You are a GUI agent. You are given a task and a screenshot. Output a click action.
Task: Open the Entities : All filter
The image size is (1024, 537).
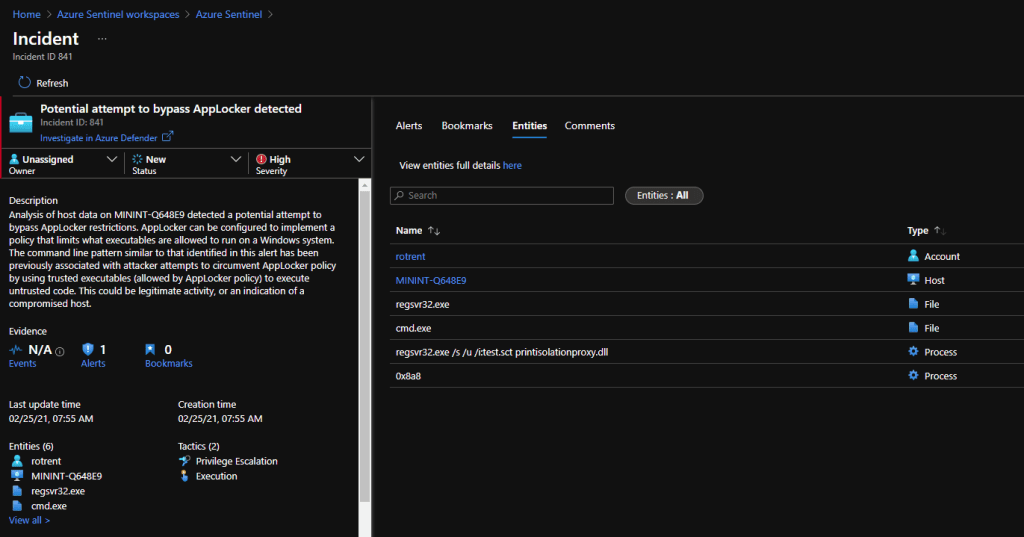664,195
